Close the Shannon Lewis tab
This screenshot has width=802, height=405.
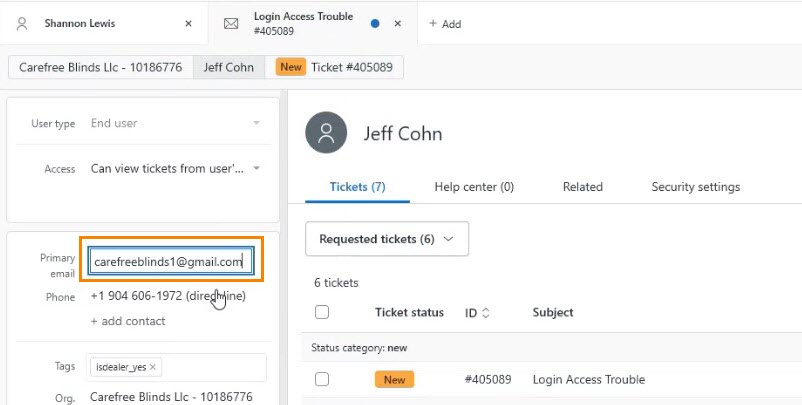(x=188, y=23)
